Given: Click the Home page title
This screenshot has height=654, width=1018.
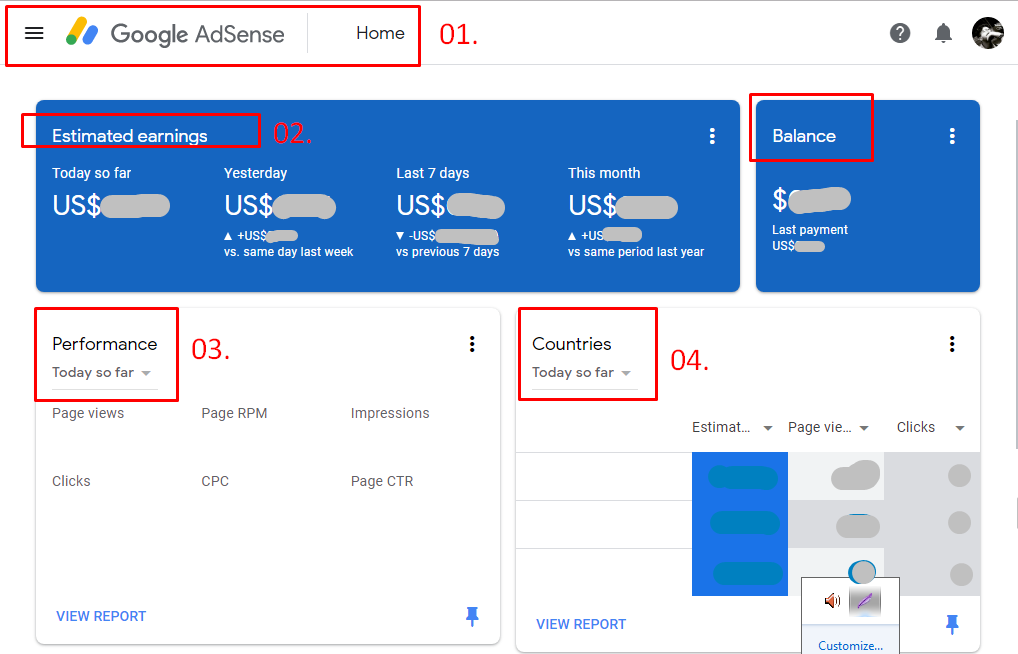Looking at the screenshot, I should [380, 33].
